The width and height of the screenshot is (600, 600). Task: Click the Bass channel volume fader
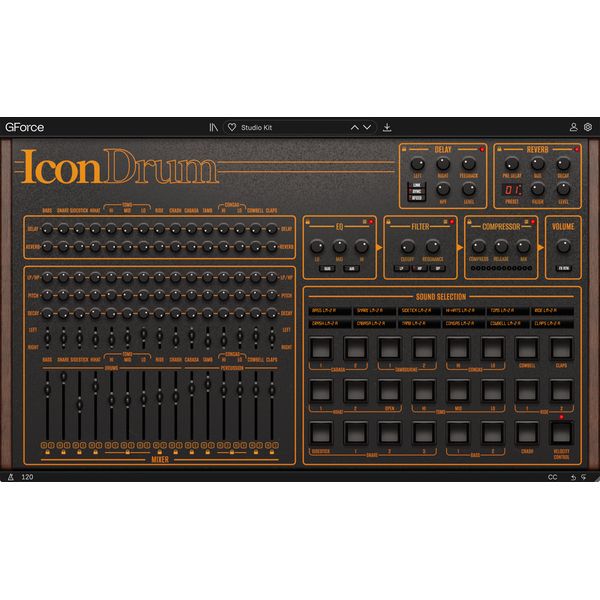point(47,390)
